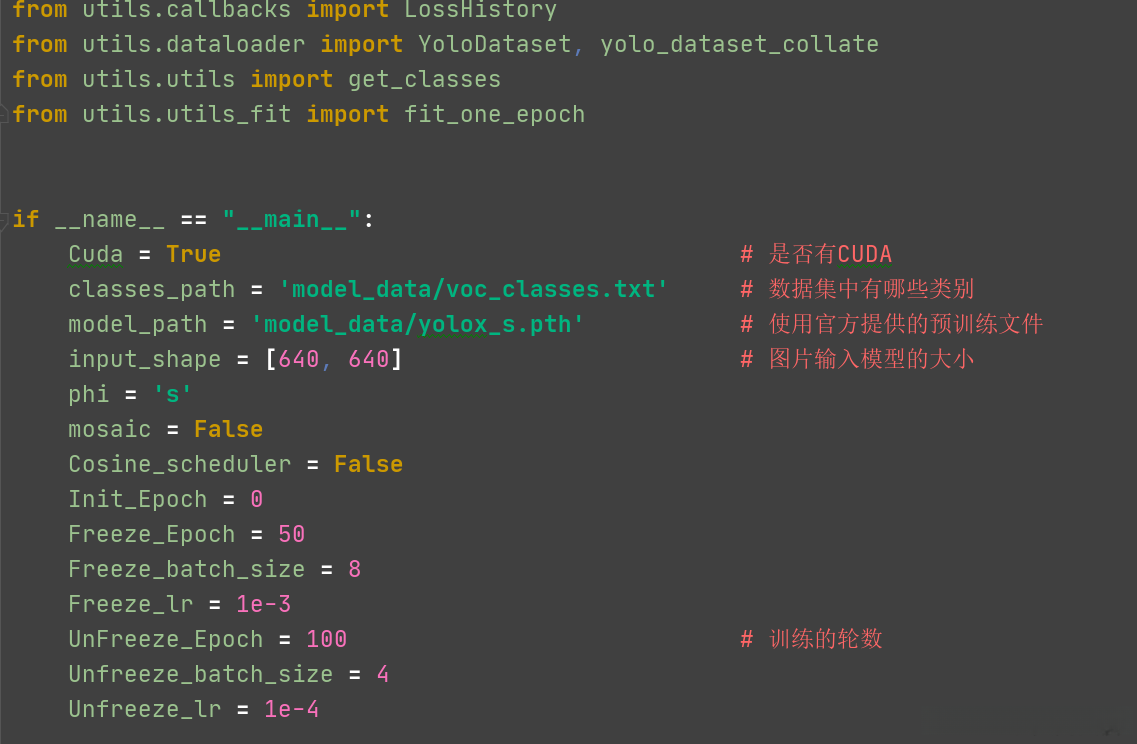Click the 'model_data/yolox_s.pth' path string
The height and width of the screenshot is (744, 1137).
[x=417, y=324]
